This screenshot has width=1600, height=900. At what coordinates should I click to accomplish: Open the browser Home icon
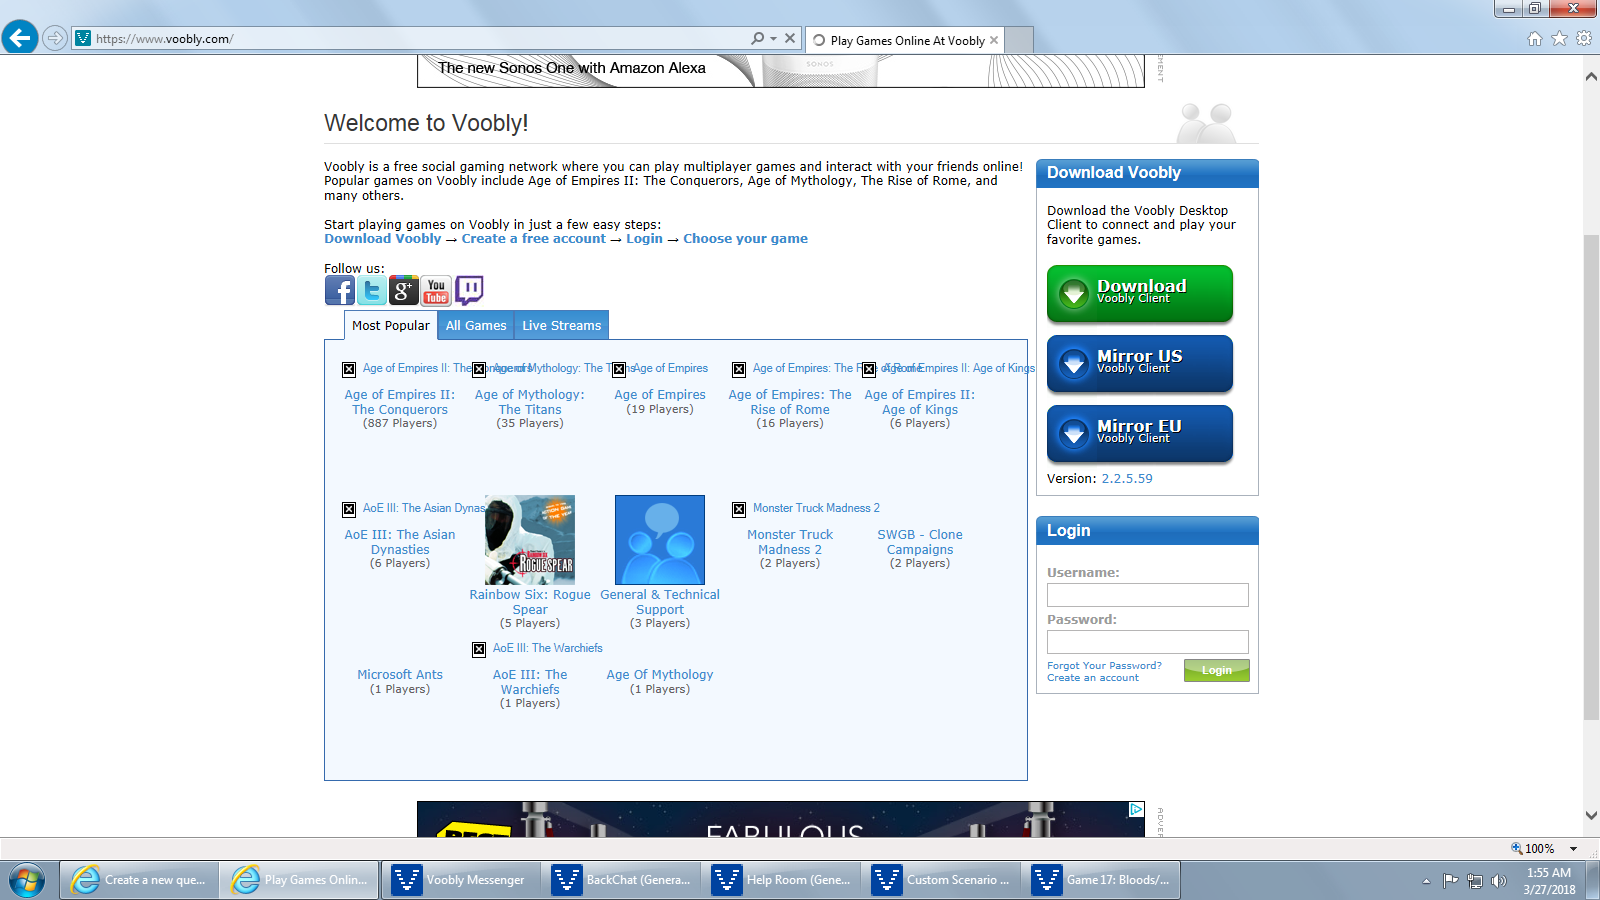tap(1535, 38)
